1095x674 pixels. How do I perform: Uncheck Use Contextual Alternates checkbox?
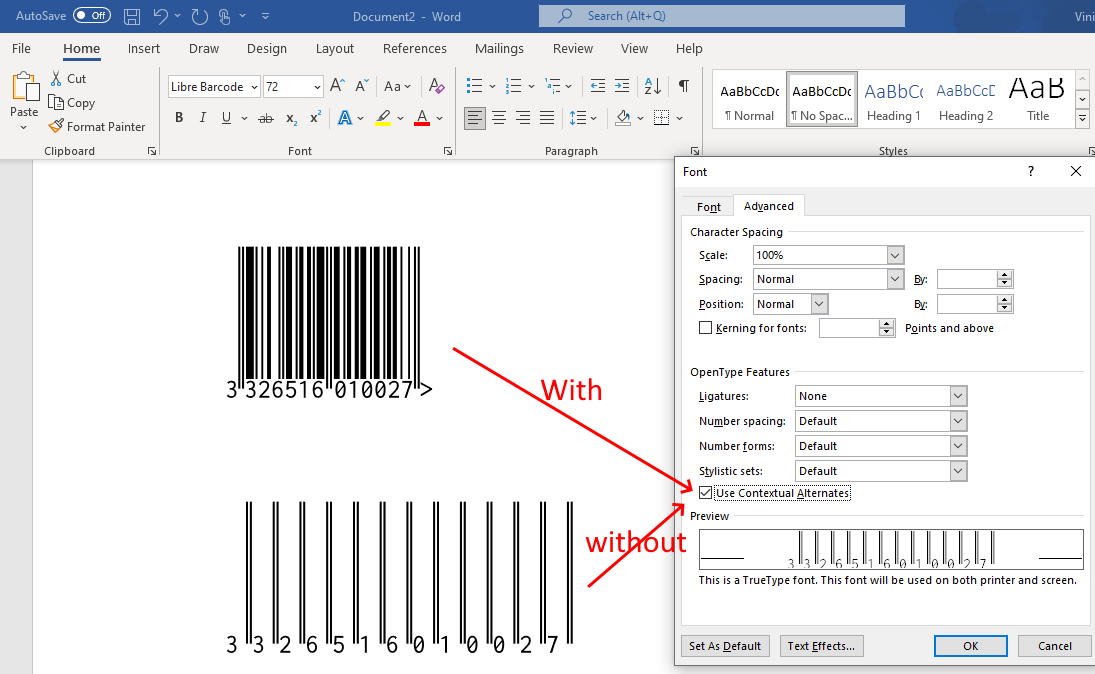706,493
